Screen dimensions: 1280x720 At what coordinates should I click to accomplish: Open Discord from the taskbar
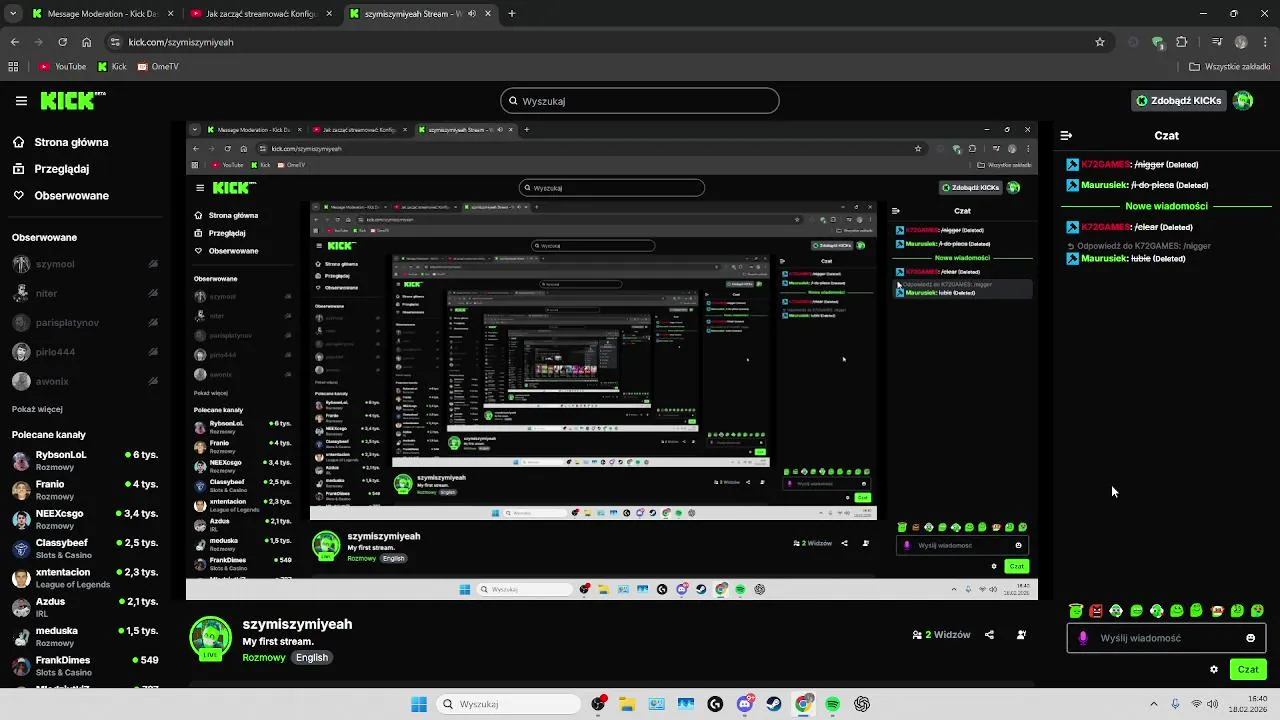pos(745,704)
